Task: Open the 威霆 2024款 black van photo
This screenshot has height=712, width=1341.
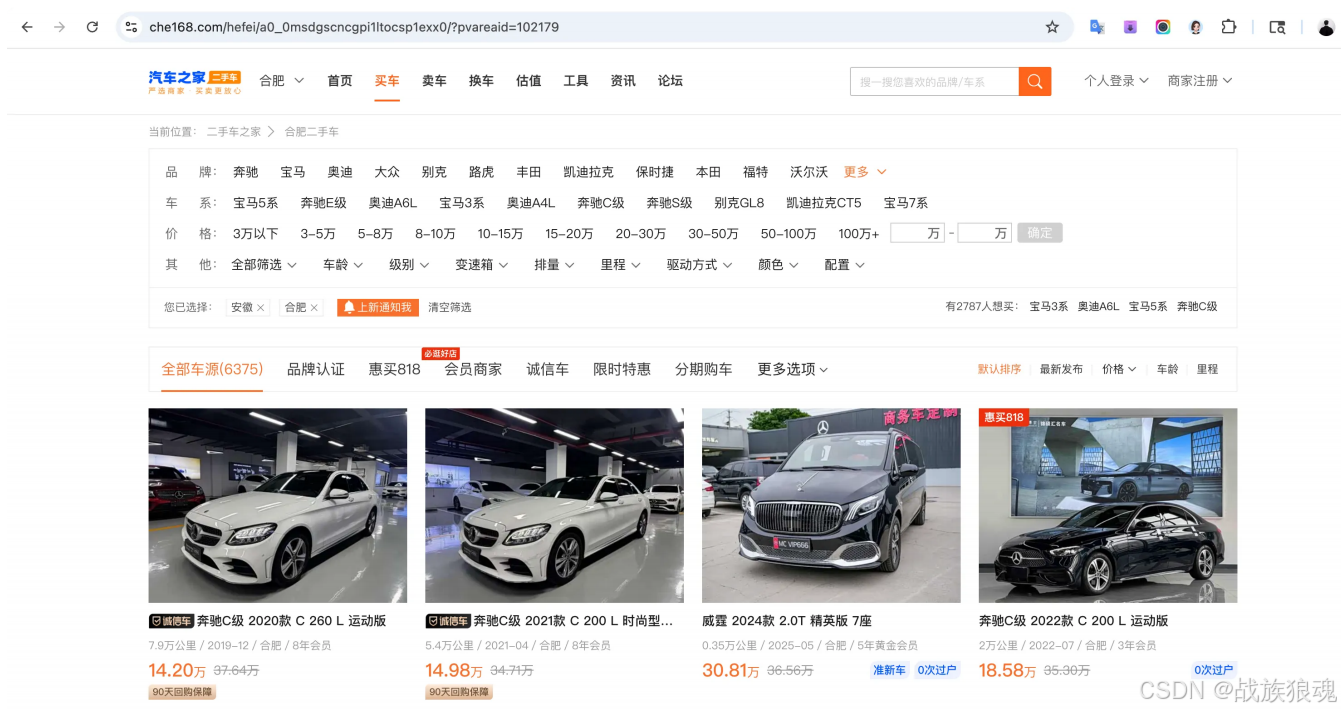Action: pyautogui.click(x=831, y=505)
